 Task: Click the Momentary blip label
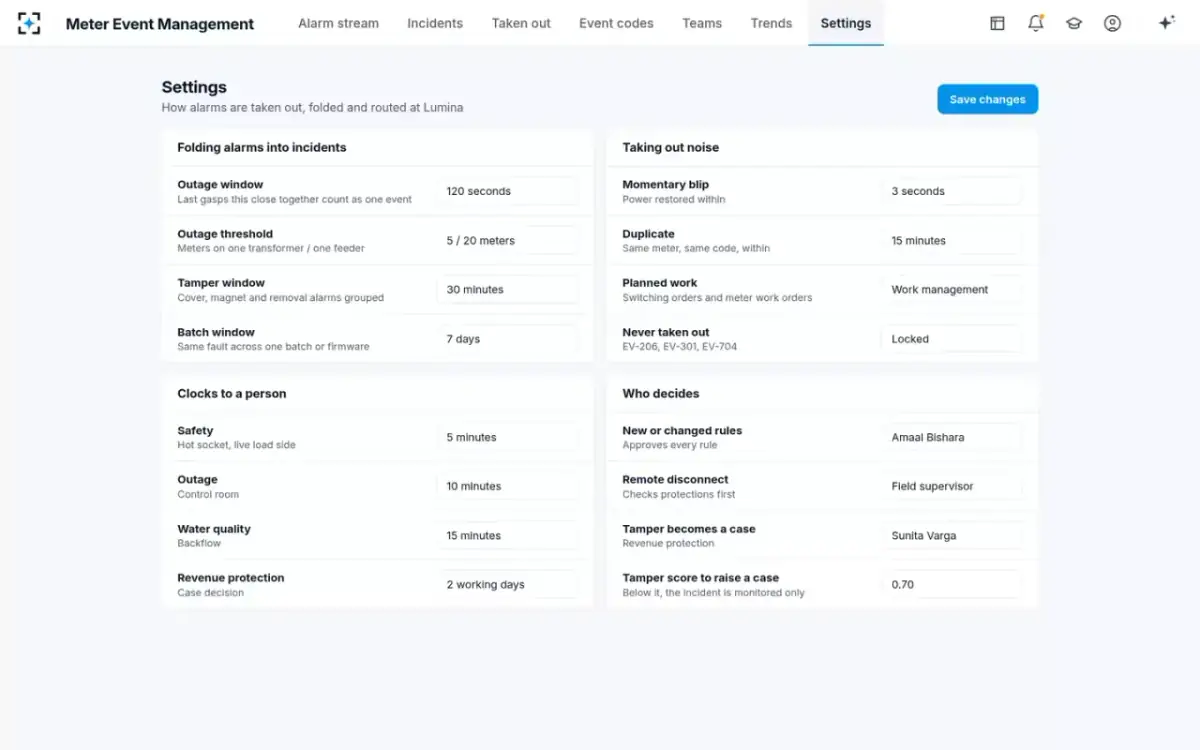pyautogui.click(x=666, y=184)
